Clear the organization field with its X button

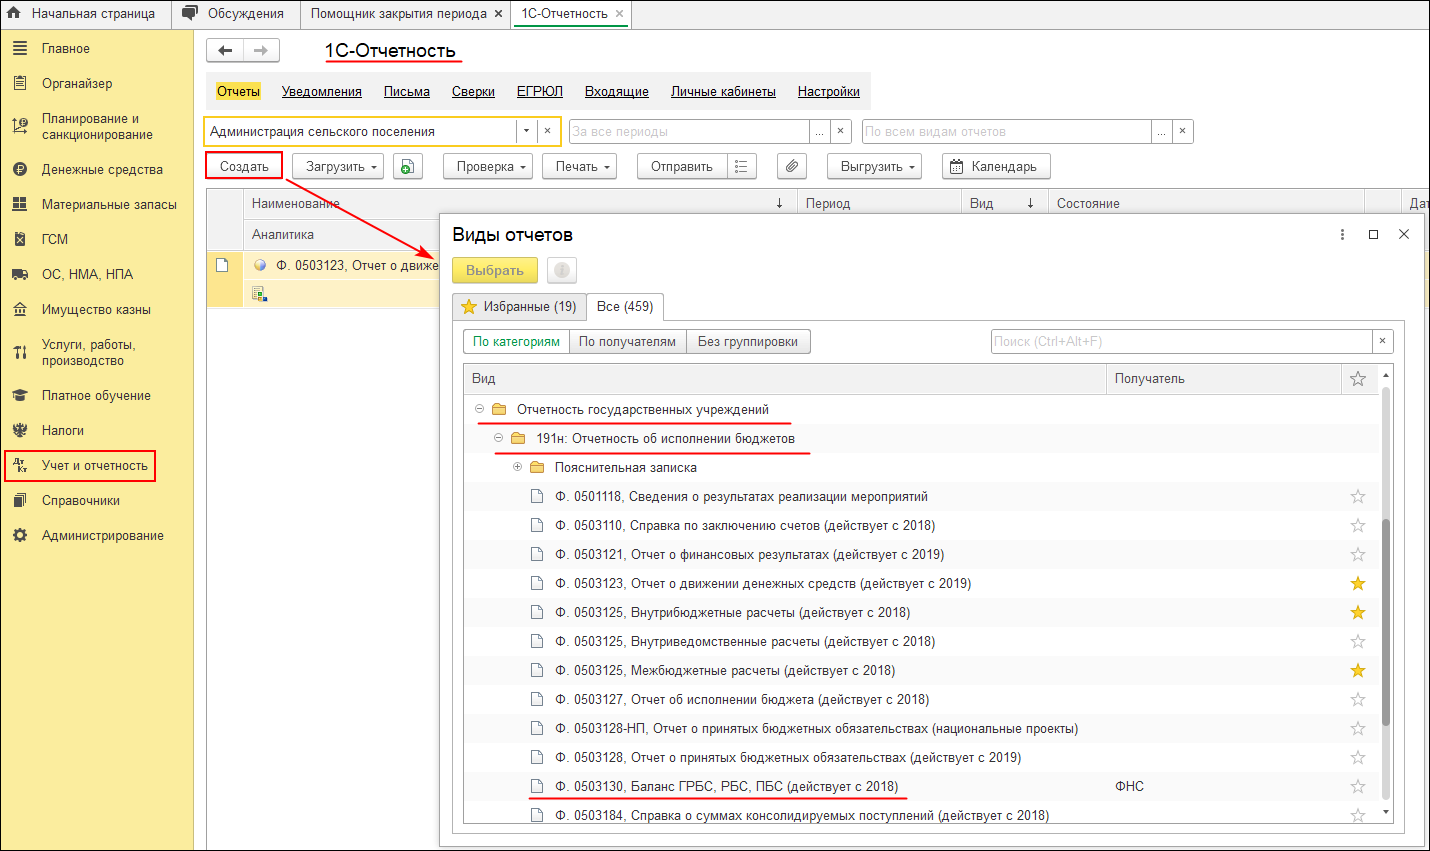[x=547, y=131]
